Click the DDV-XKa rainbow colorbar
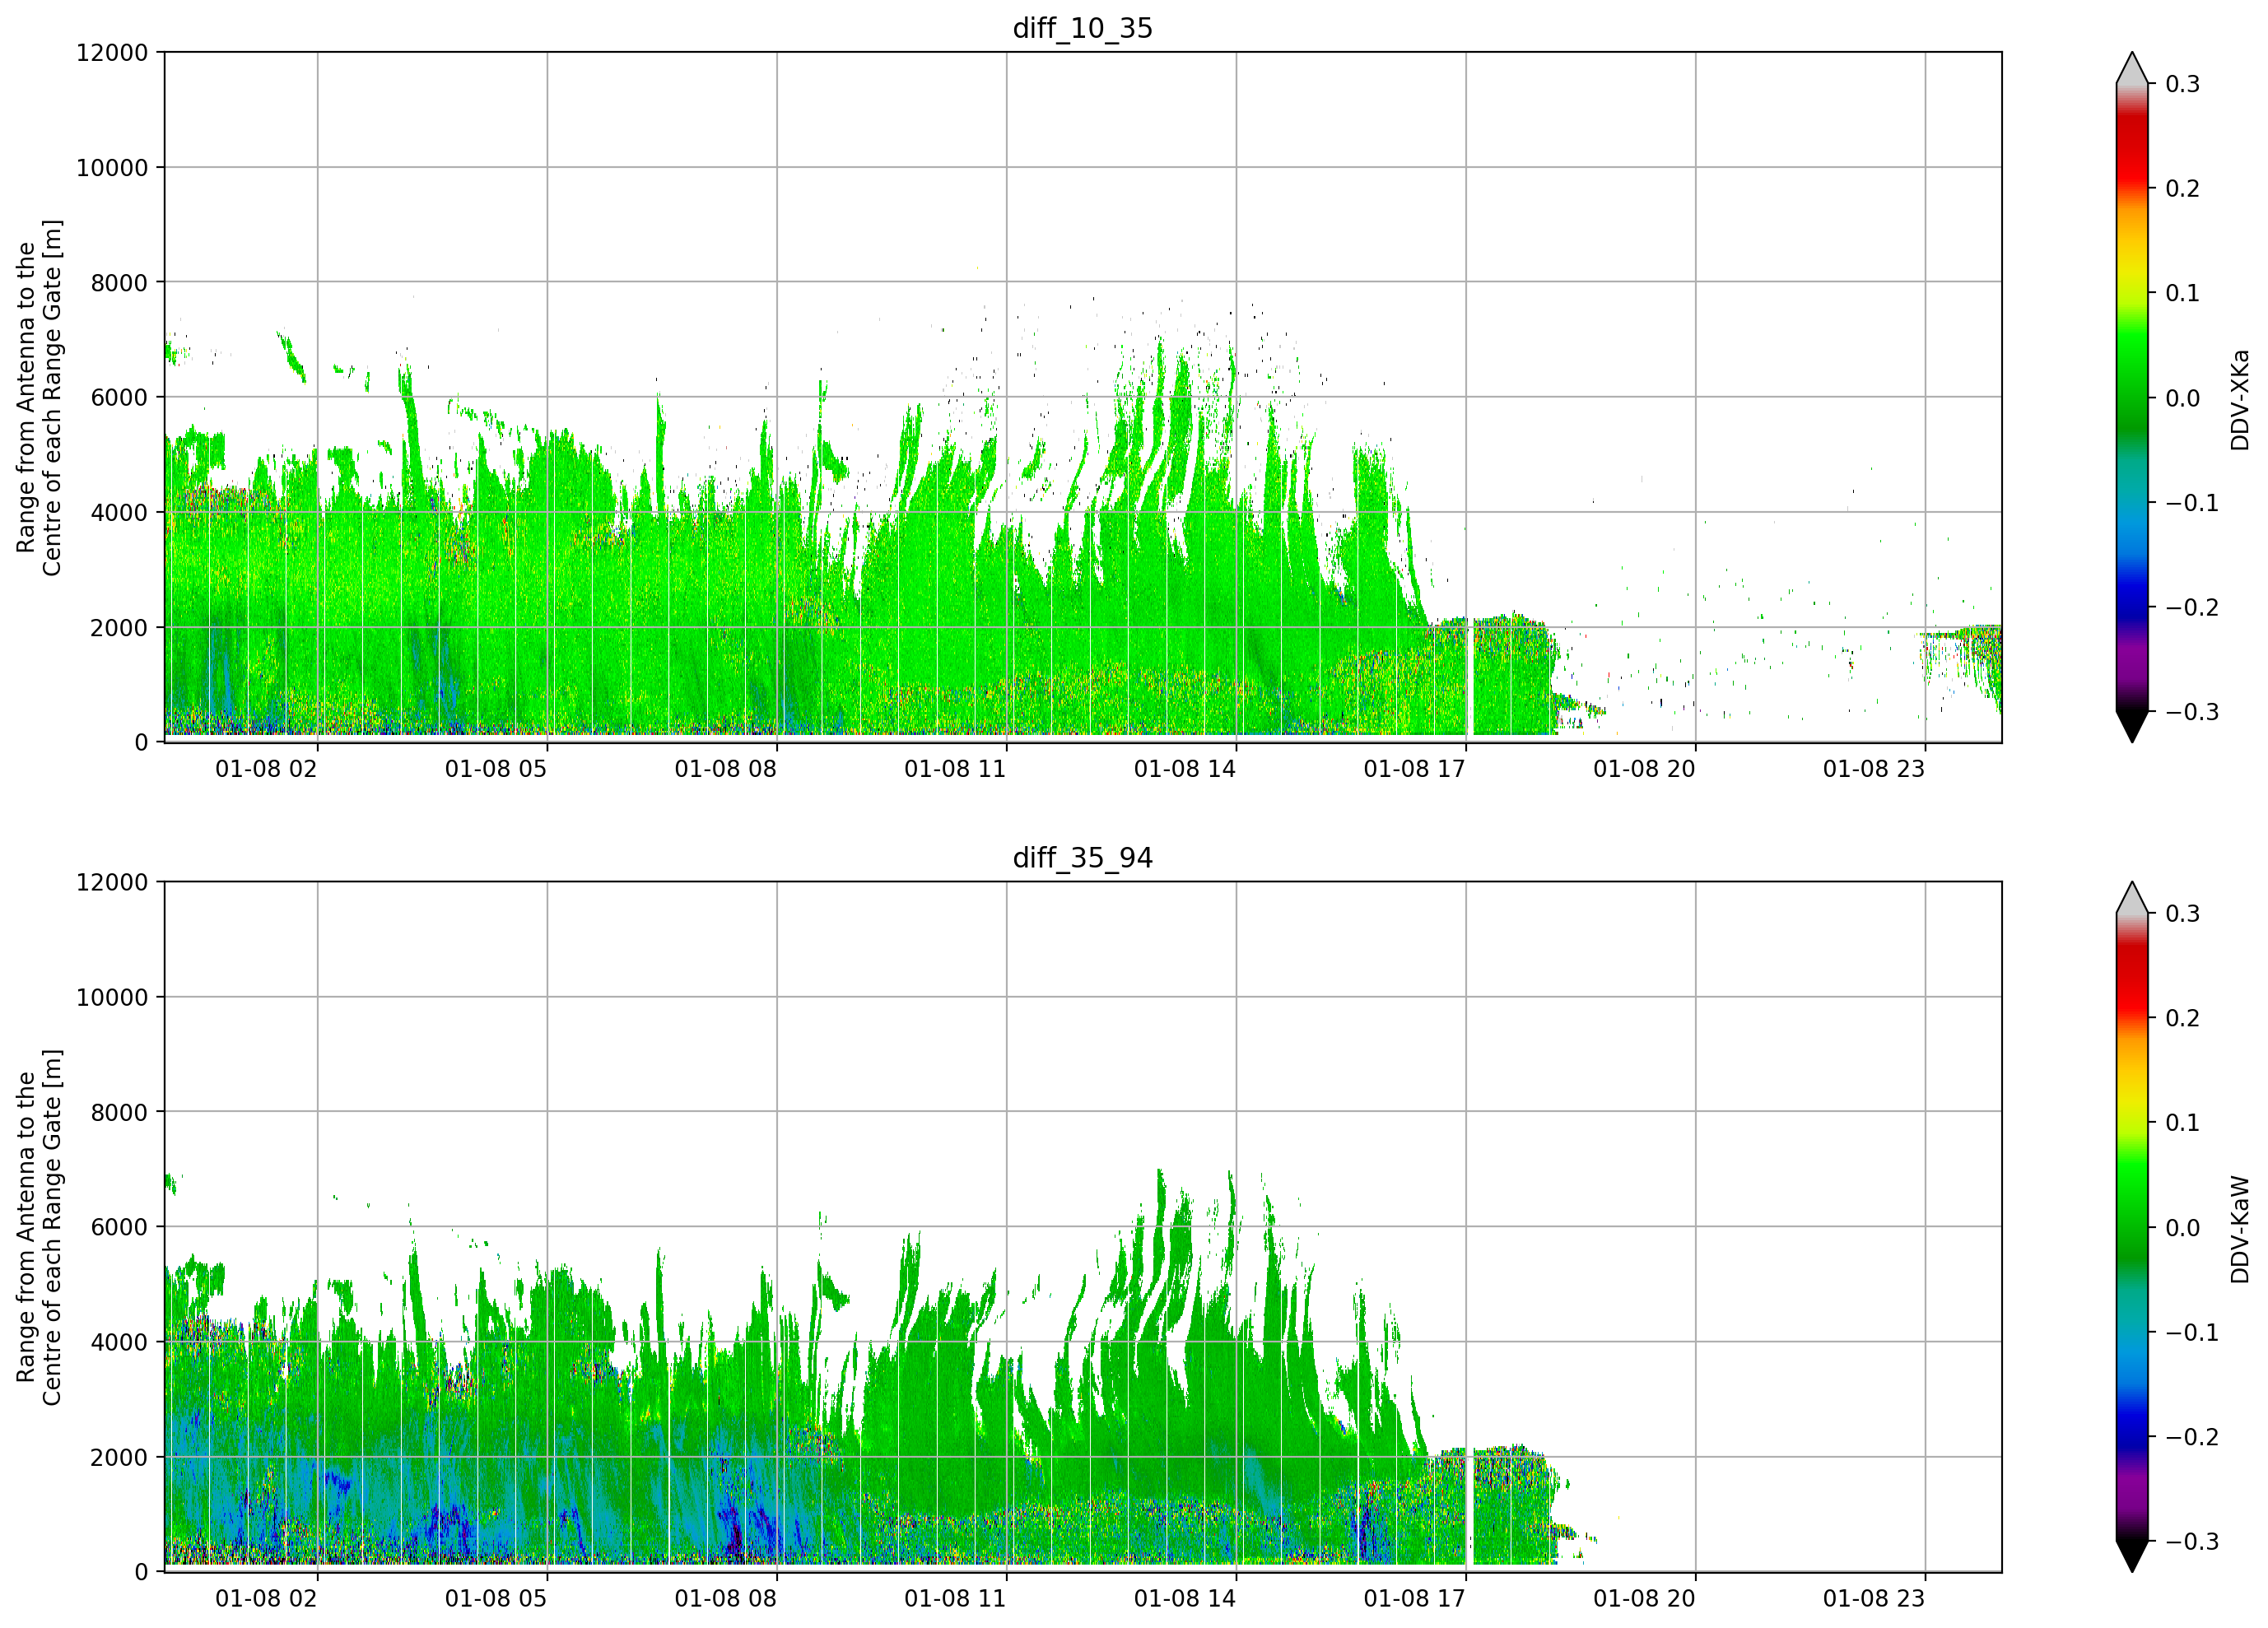 pyautogui.click(x=2132, y=397)
